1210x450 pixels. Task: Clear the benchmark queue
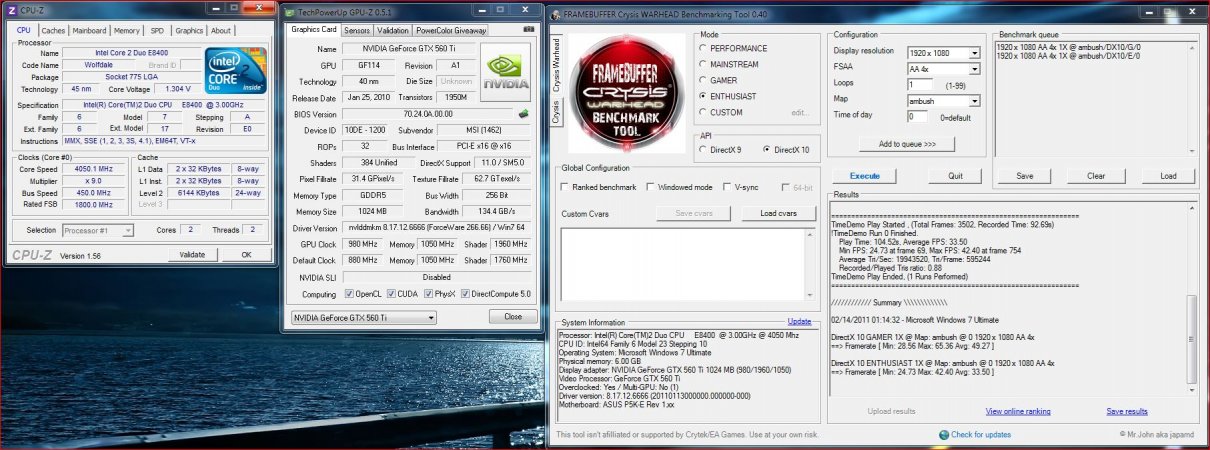pos(1096,176)
